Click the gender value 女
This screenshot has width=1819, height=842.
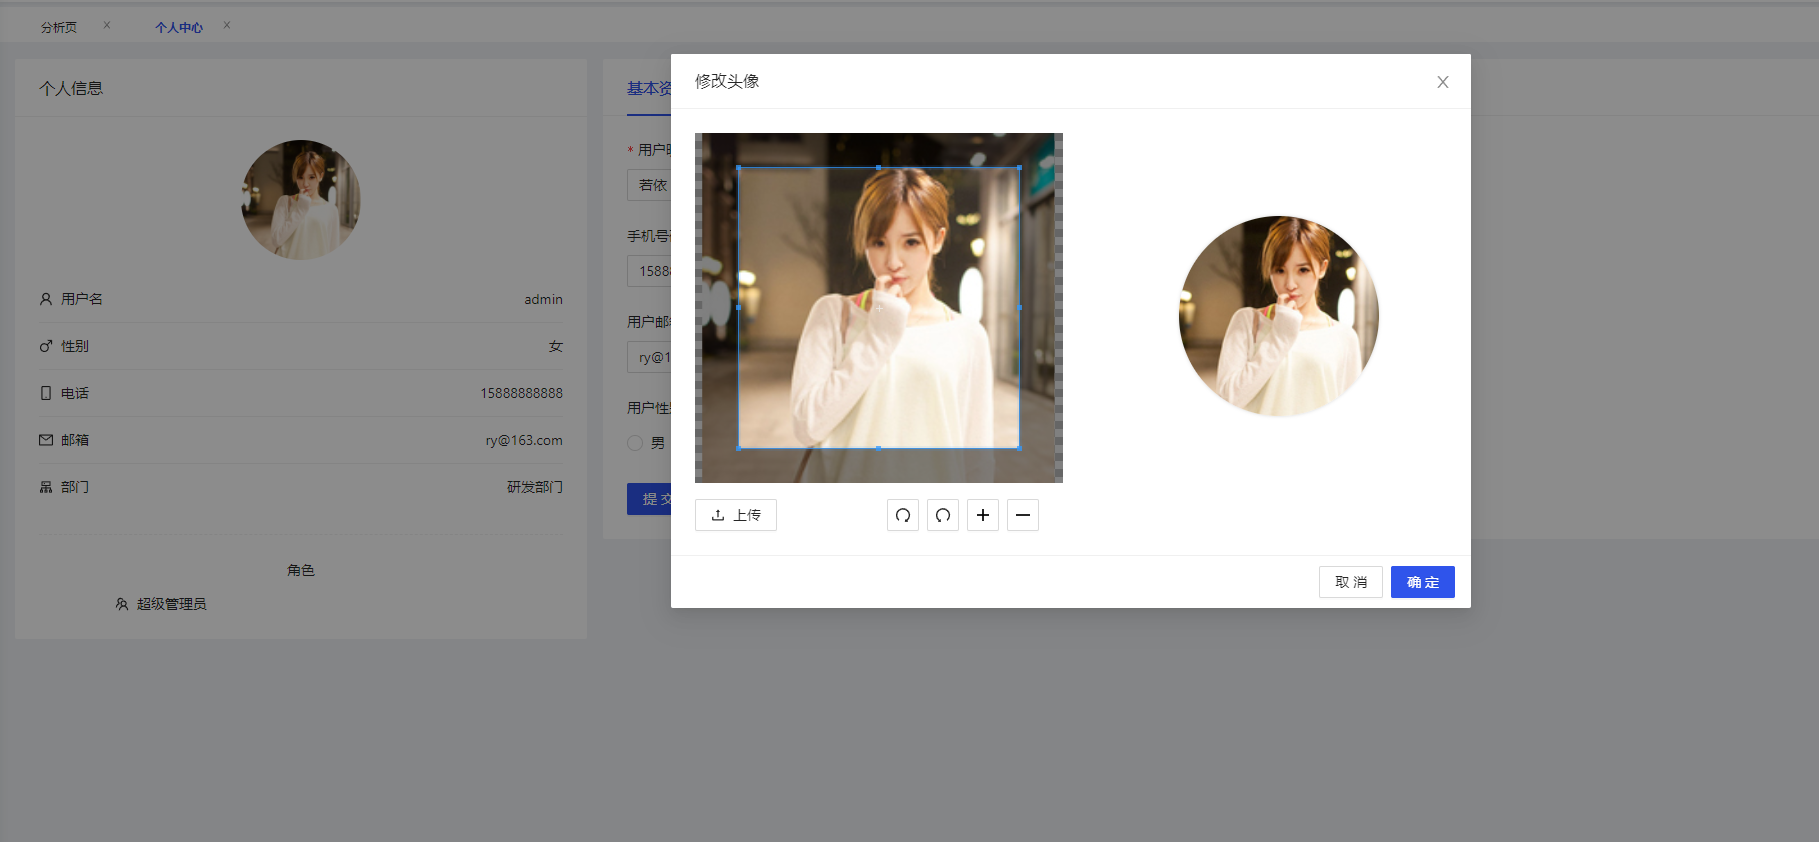pyautogui.click(x=556, y=346)
